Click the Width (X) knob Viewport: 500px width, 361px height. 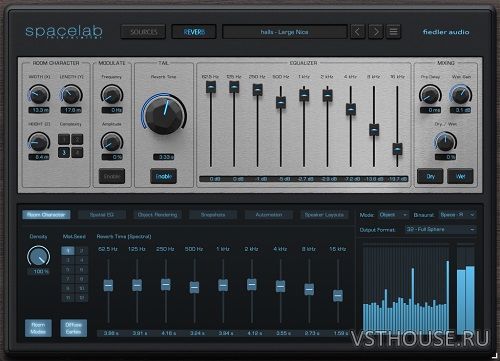pos(39,94)
